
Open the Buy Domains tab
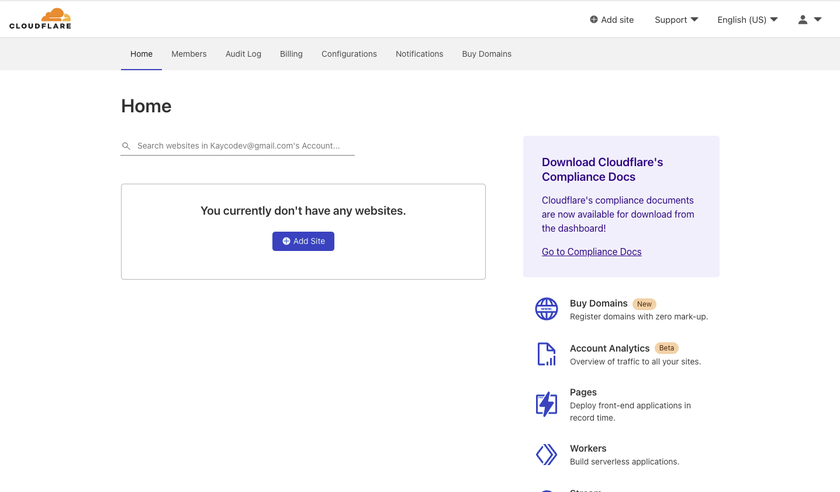pyautogui.click(x=487, y=54)
